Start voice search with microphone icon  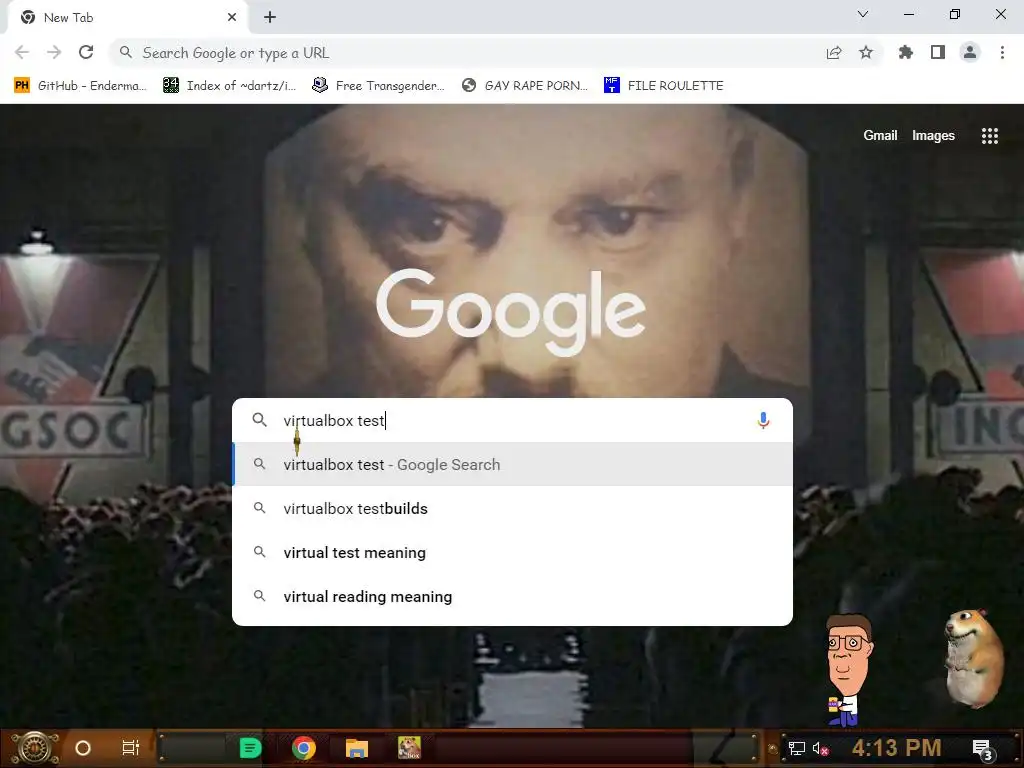point(763,421)
